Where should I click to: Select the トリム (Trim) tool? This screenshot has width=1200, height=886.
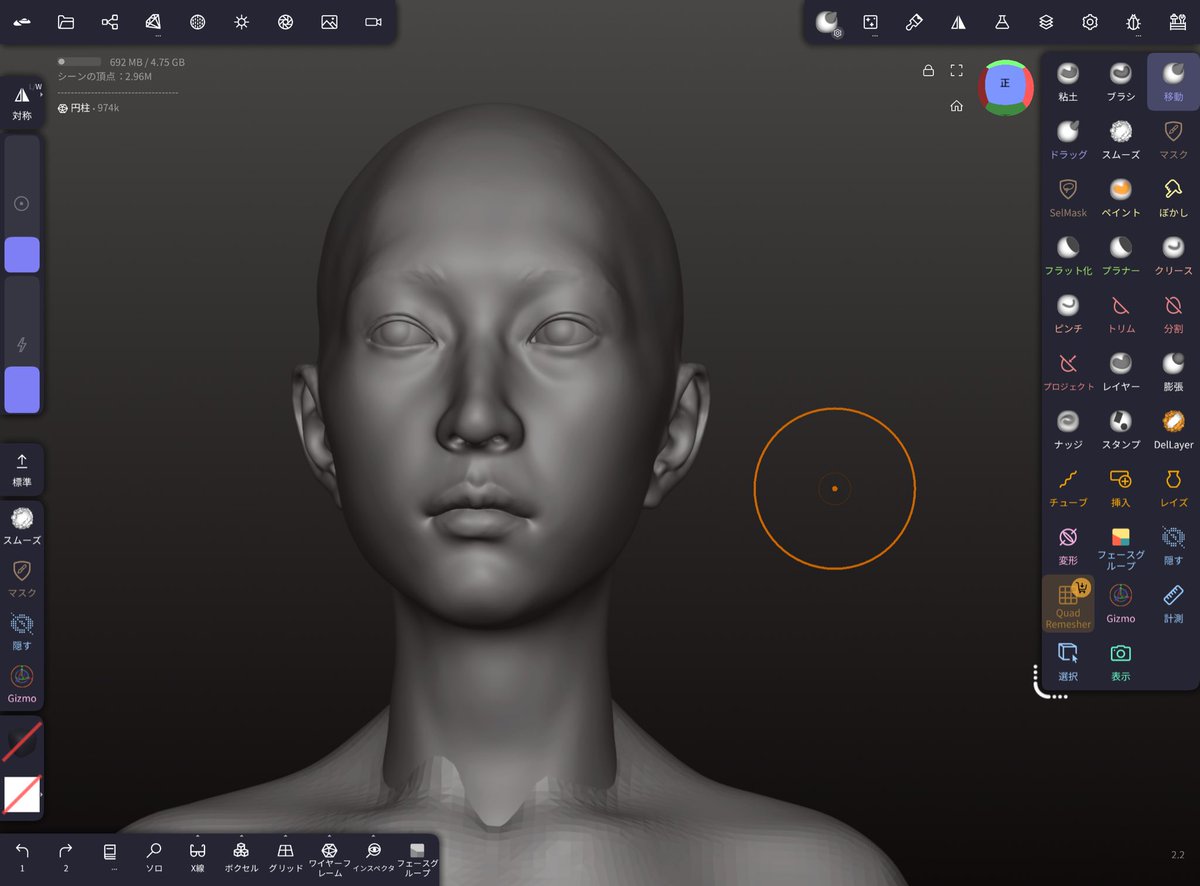click(x=1121, y=313)
